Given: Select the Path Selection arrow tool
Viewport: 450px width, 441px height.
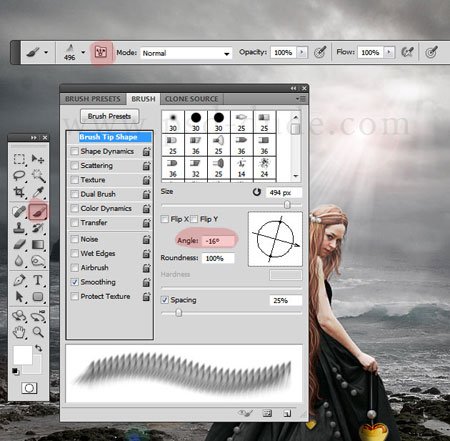Looking at the screenshot, I should pyautogui.click(x=19, y=296).
